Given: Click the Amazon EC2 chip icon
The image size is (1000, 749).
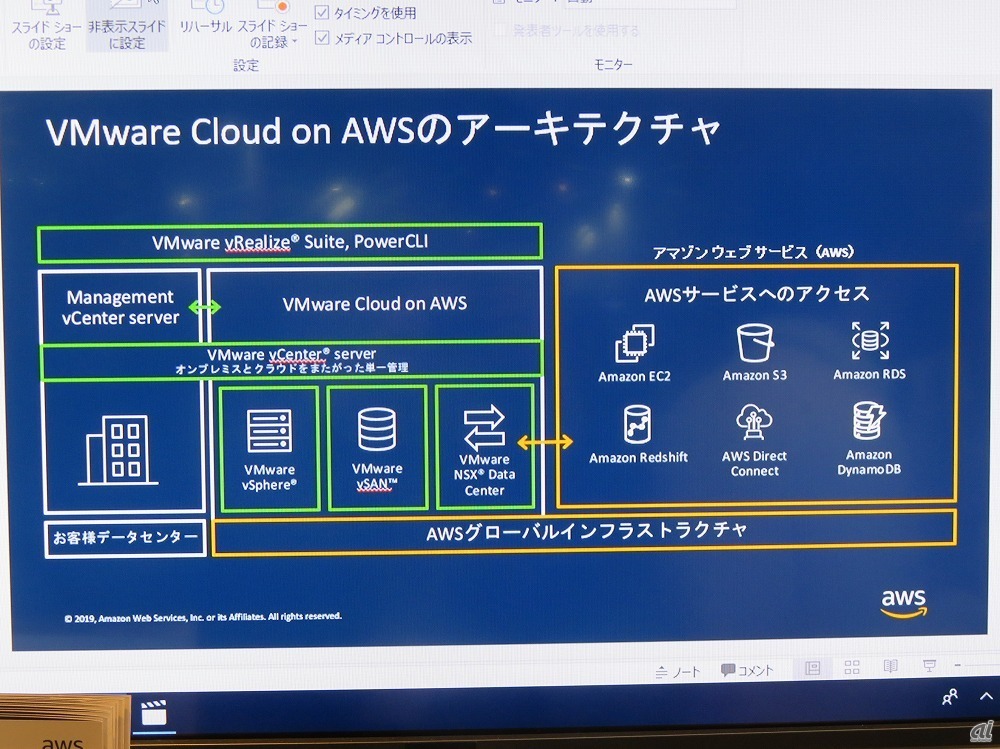Looking at the screenshot, I should pos(635,343).
